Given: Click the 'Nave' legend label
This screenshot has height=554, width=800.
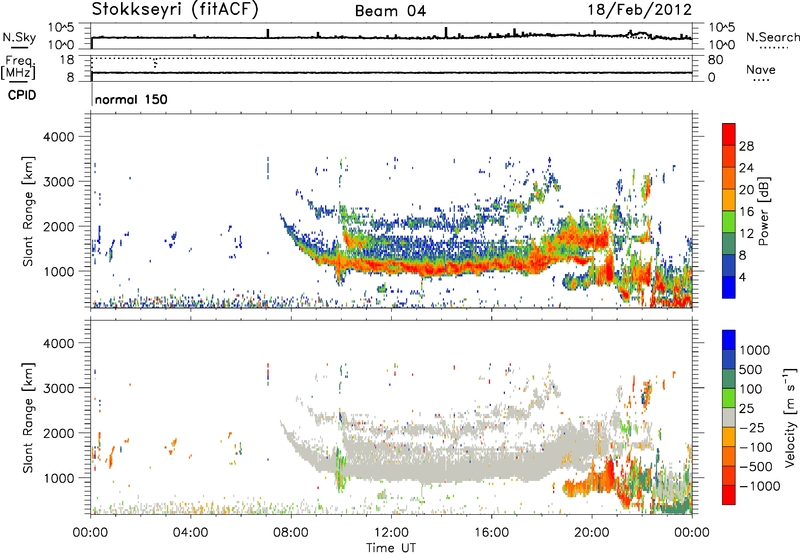Looking at the screenshot, I should [x=761, y=70].
